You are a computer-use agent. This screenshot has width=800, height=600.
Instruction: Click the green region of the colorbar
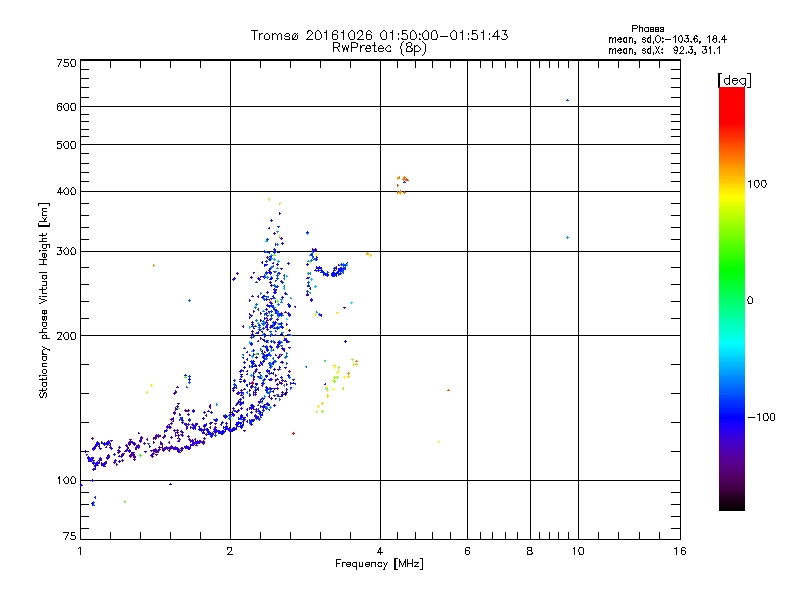(732, 270)
